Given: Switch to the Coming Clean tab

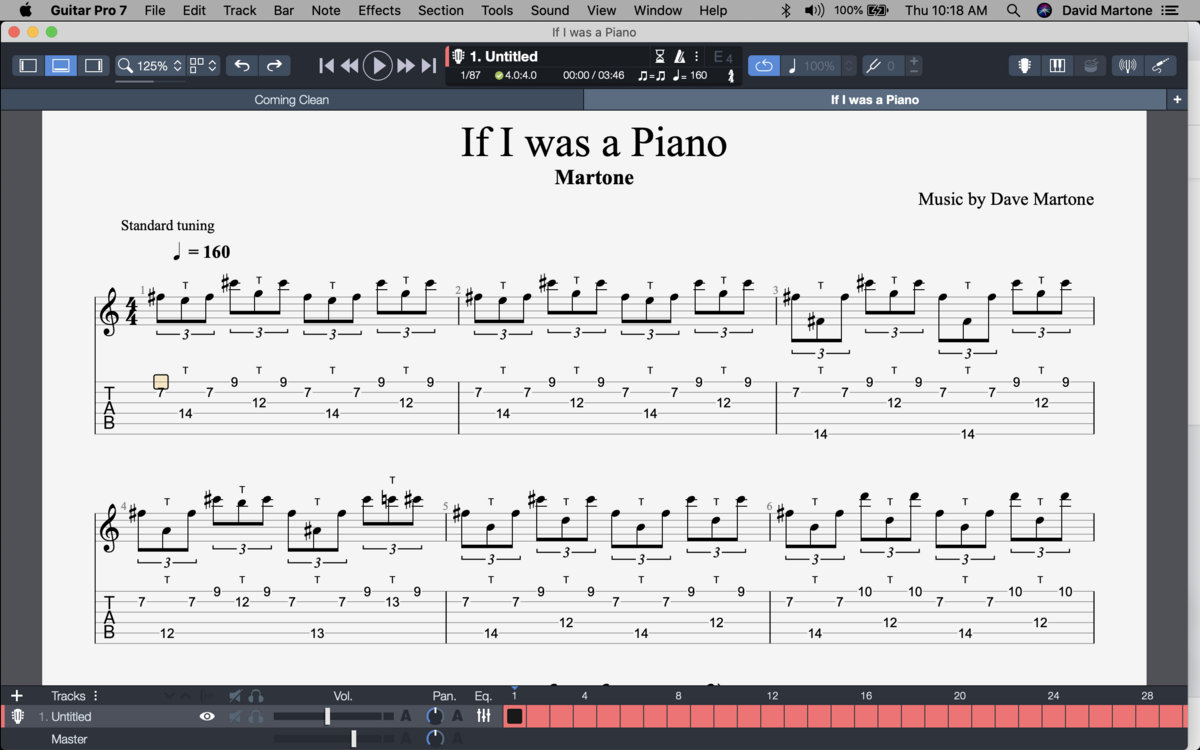Looking at the screenshot, I should (x=291, y=100).
